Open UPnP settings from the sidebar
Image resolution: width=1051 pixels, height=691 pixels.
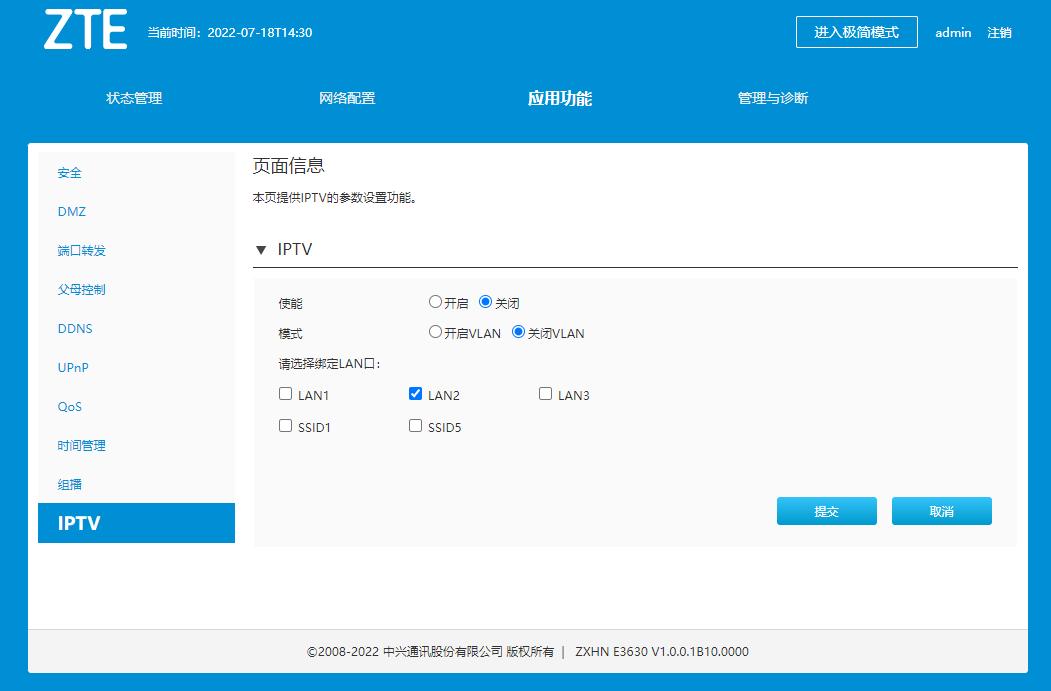74,367
